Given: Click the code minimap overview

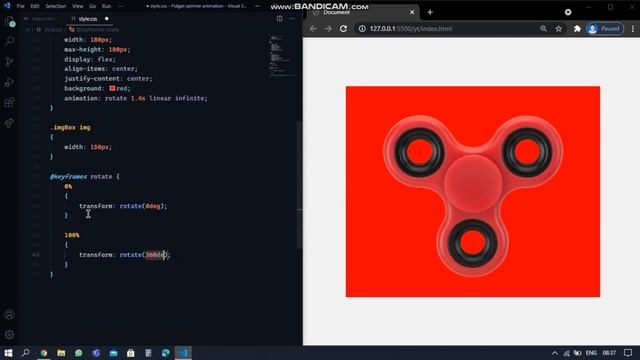Looking at the screenshot, I should (x=282, y=56).
